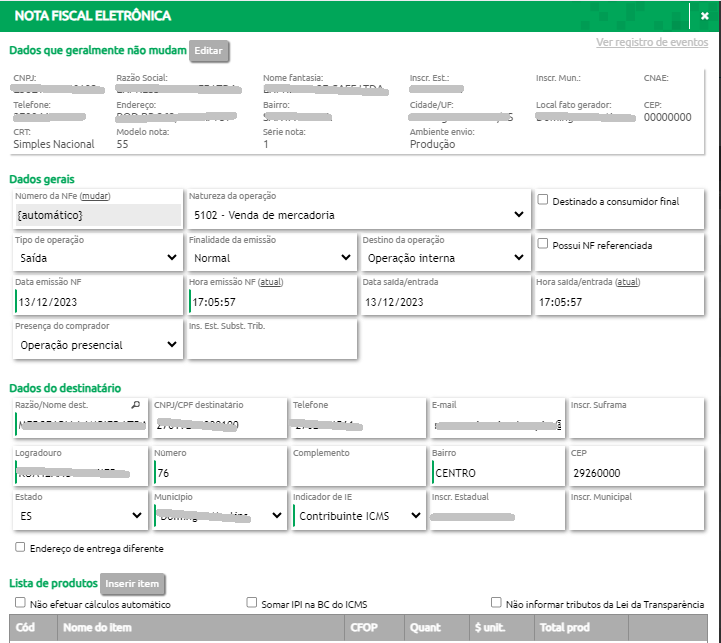The image size is (721, 643).
Task: Click the Quant column header
Action: [437, 628]
